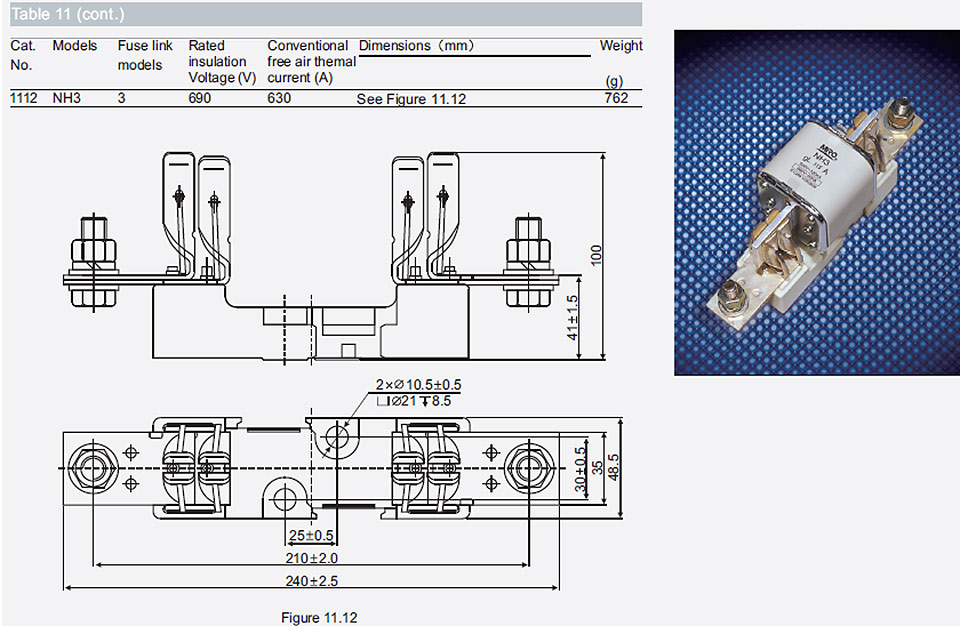Image resolution: width=960 pixels, height=626 pixels.
Task: Select the "Conventional free air themal current (A)" header
Action: pos(312,61)
